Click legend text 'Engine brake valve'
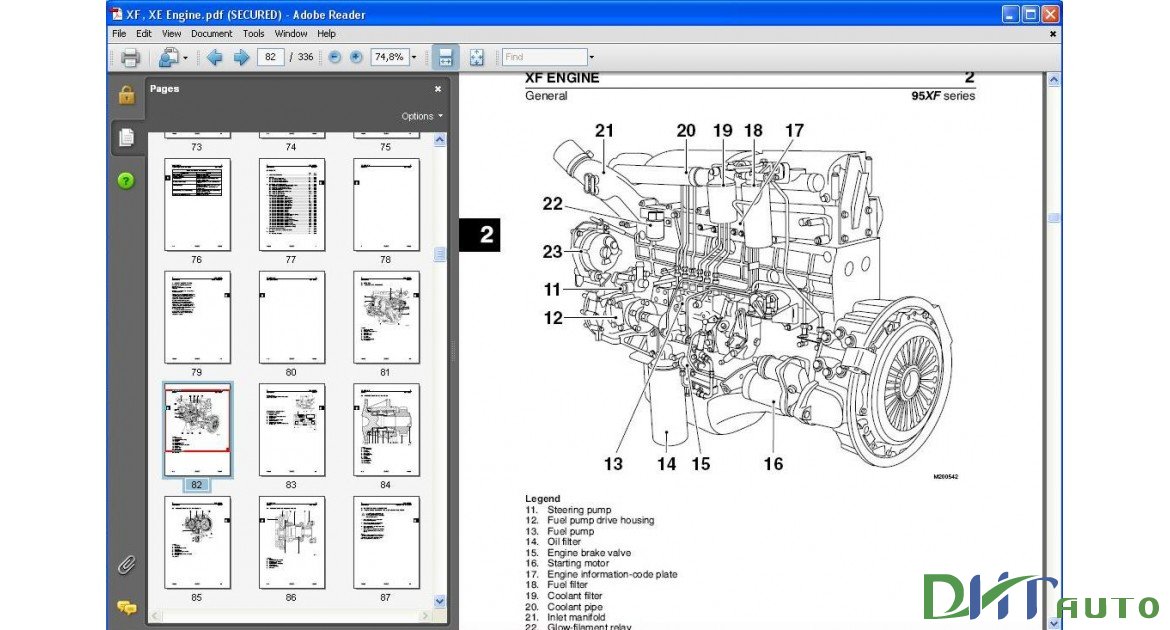The image size is (1170, 630). [589, 553]
